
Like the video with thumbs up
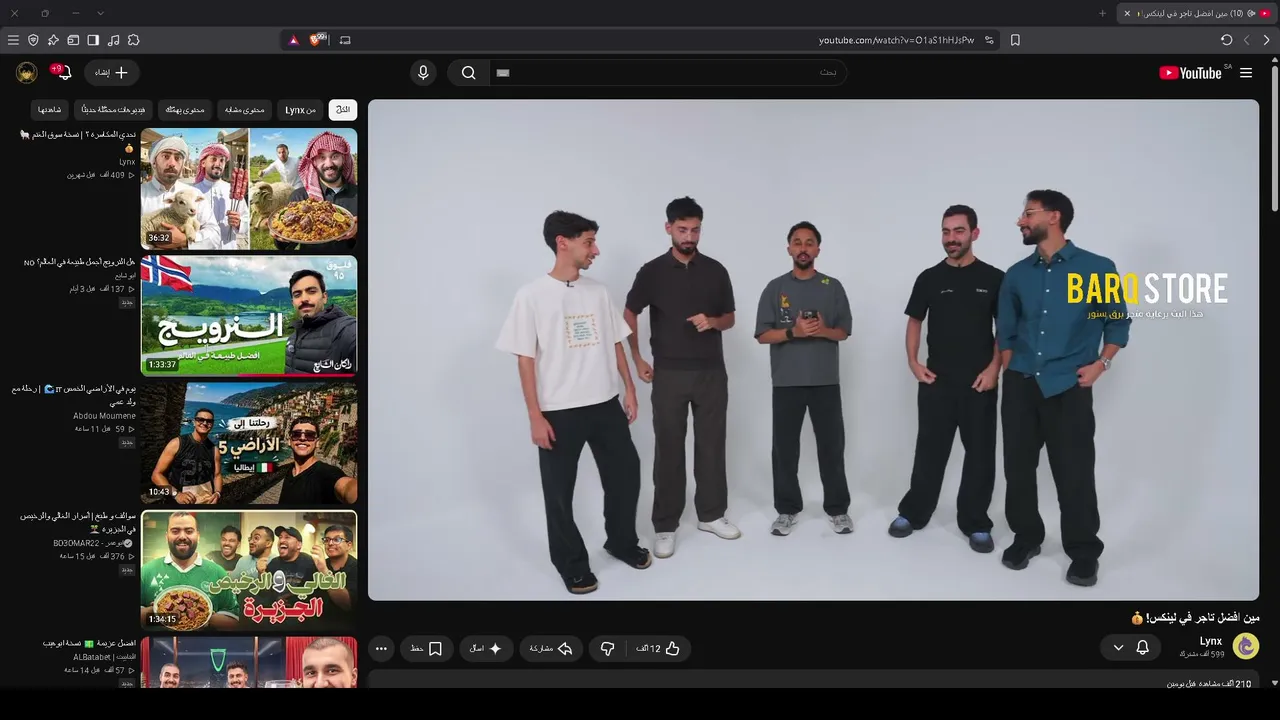coord(658,648)
